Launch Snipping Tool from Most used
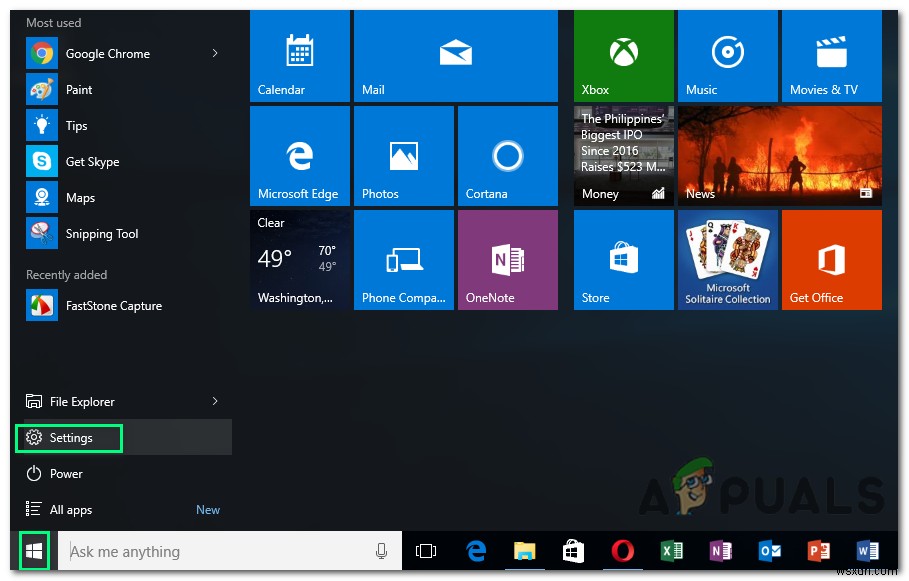 (101, 234)
